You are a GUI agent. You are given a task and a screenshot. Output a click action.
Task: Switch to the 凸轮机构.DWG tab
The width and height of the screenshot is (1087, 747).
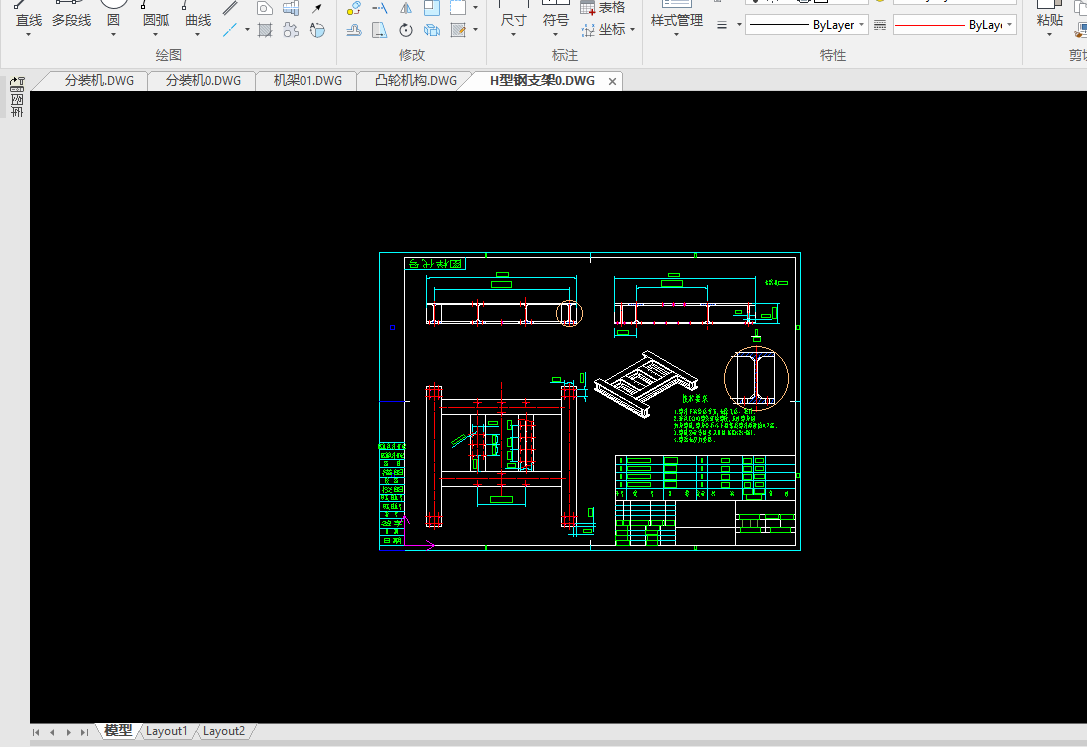point(415,80)
